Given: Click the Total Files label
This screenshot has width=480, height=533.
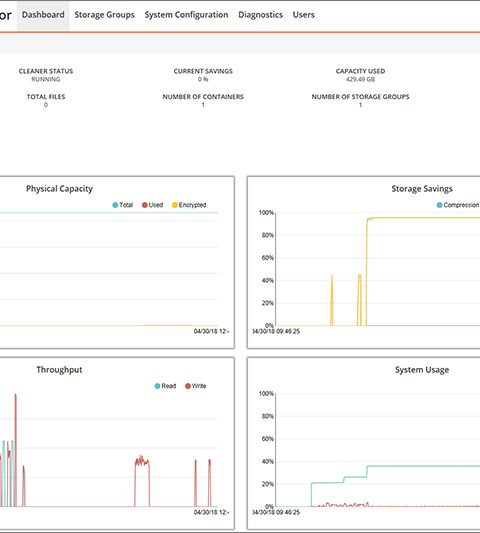Looking at the screenshot, I should pos(46,97).
